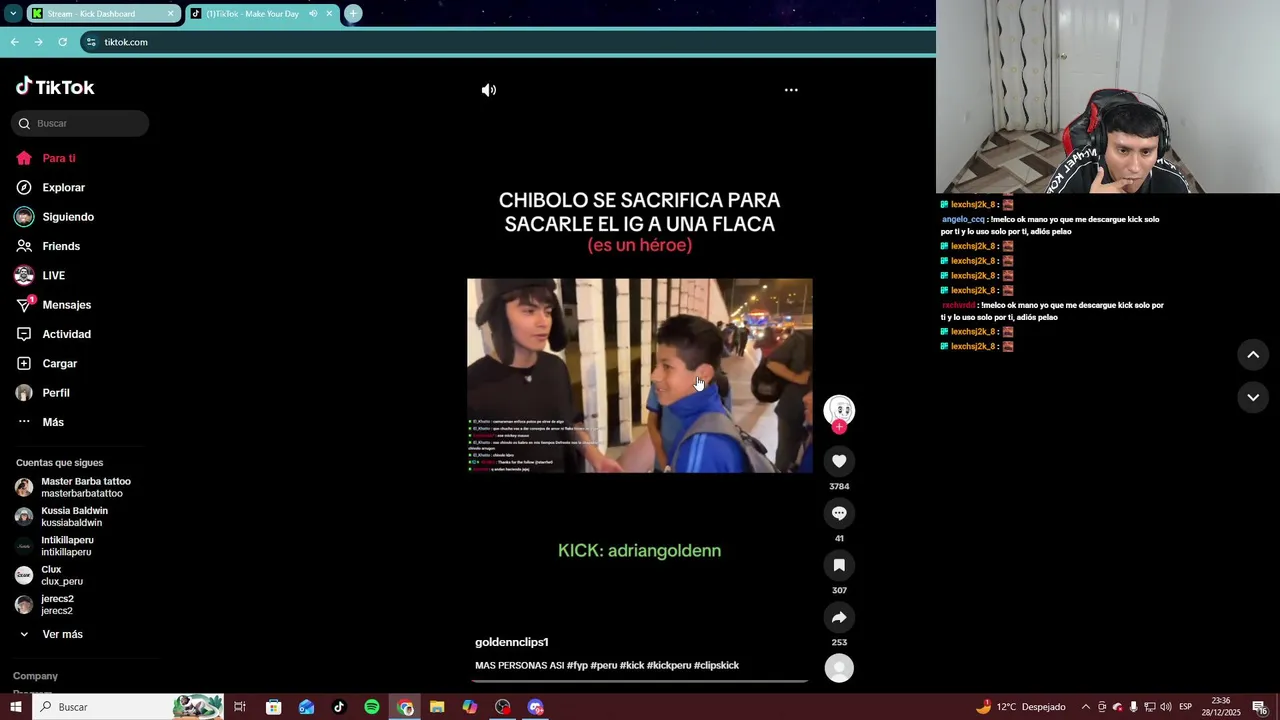Open the notification center icon
This screenshot has width=1280, height=720.
point(1260,707)
